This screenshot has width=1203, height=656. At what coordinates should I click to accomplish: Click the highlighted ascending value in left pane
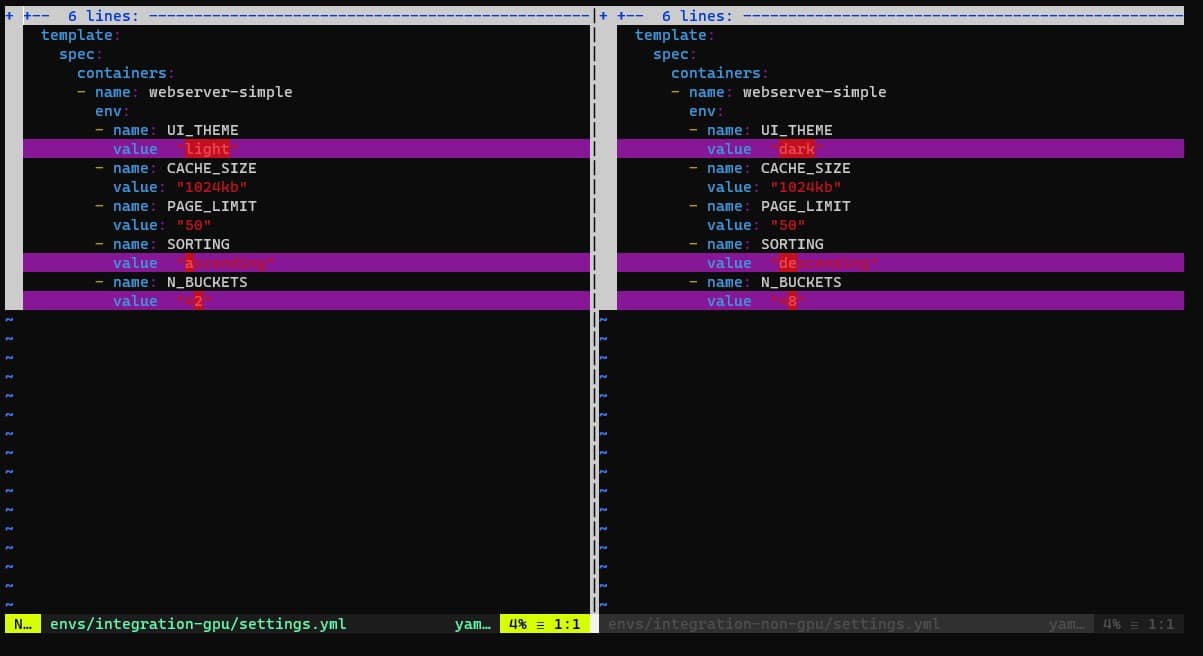225,263
